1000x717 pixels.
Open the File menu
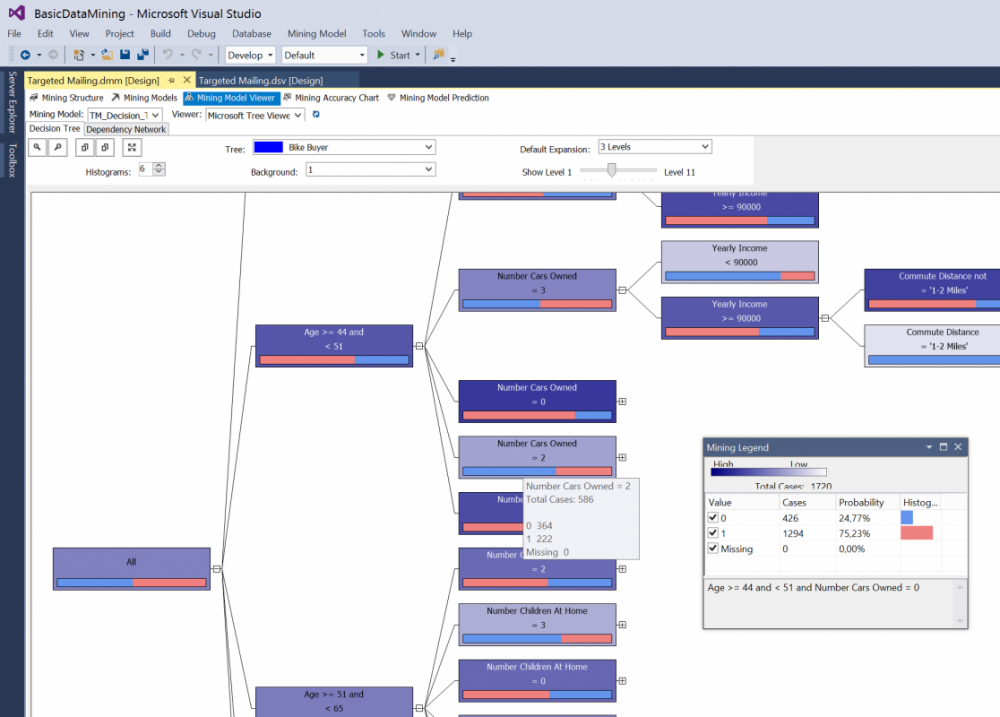(14, 34)
